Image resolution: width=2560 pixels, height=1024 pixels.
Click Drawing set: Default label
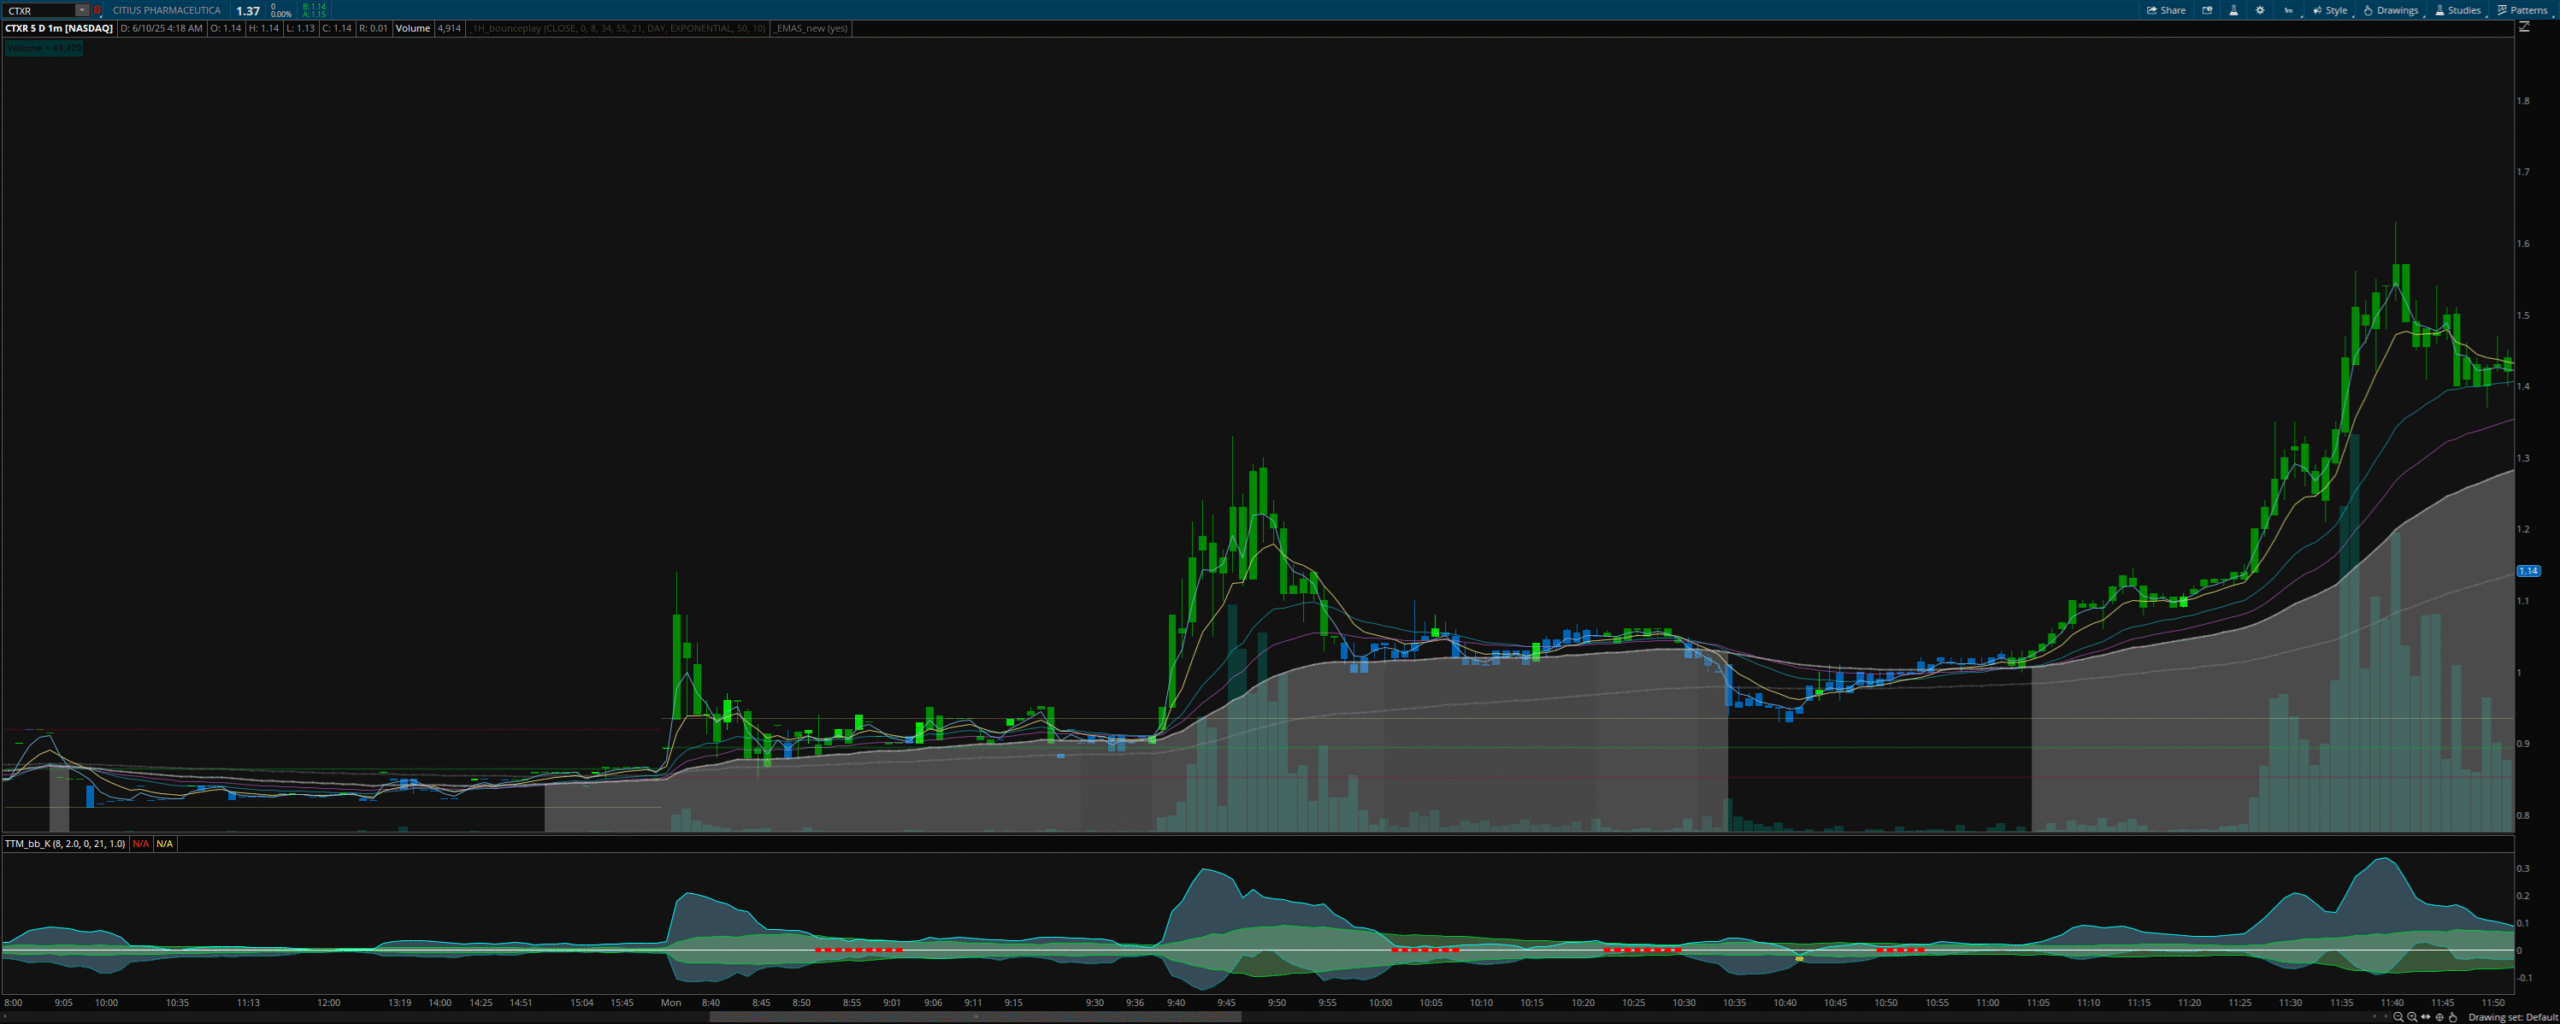pos(2512,1017)
